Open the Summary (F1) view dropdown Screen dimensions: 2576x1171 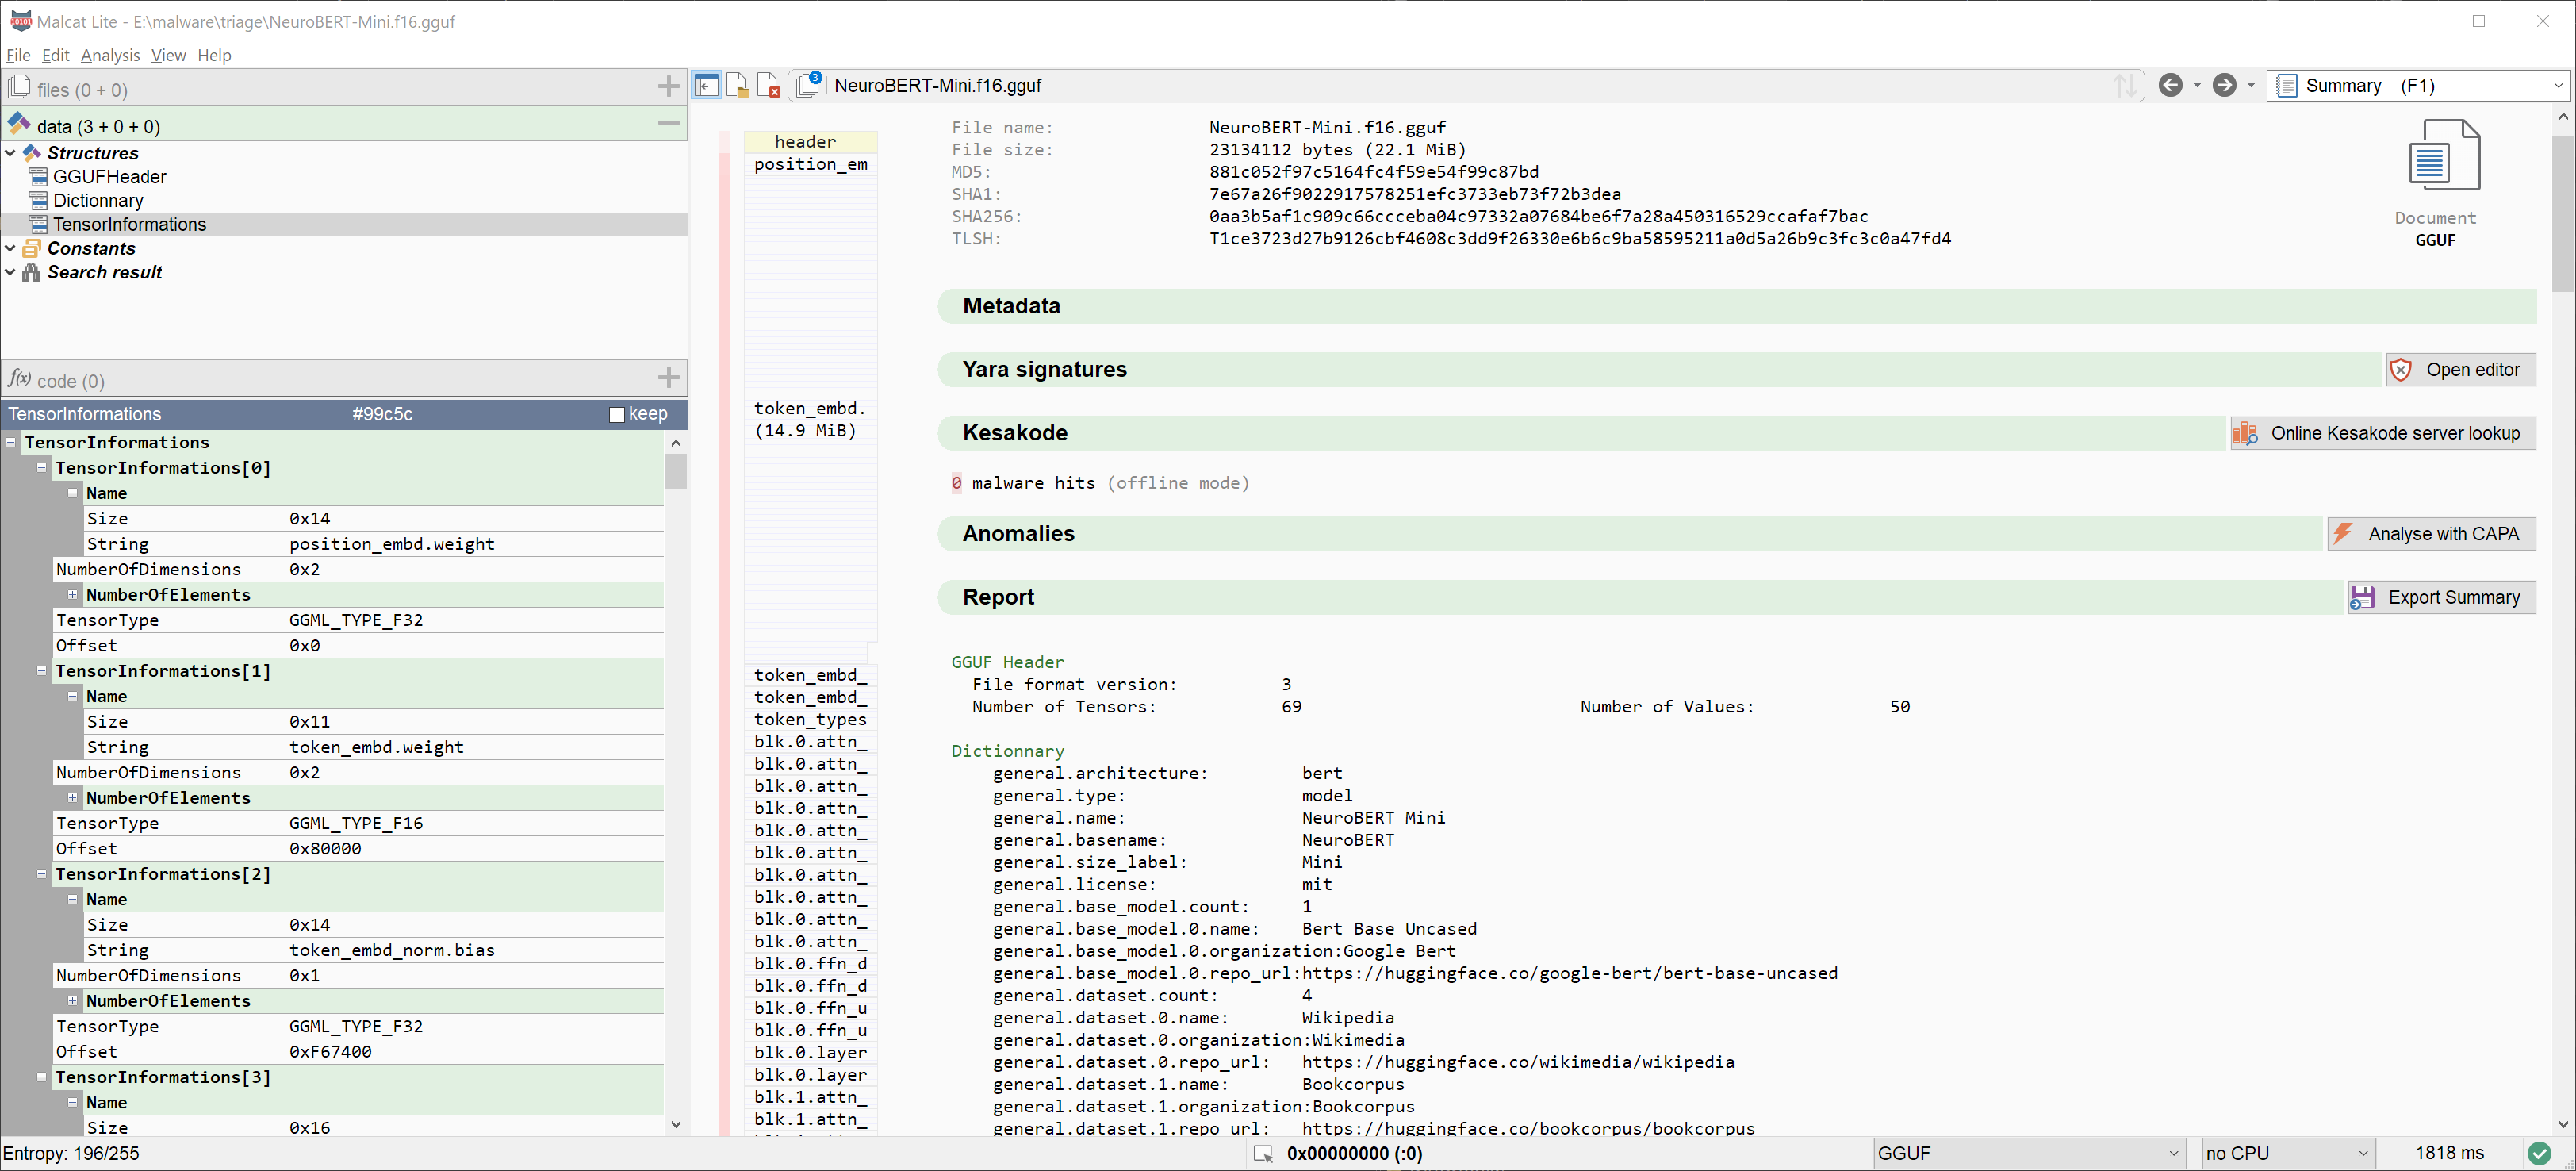(x=2419, y=86)
